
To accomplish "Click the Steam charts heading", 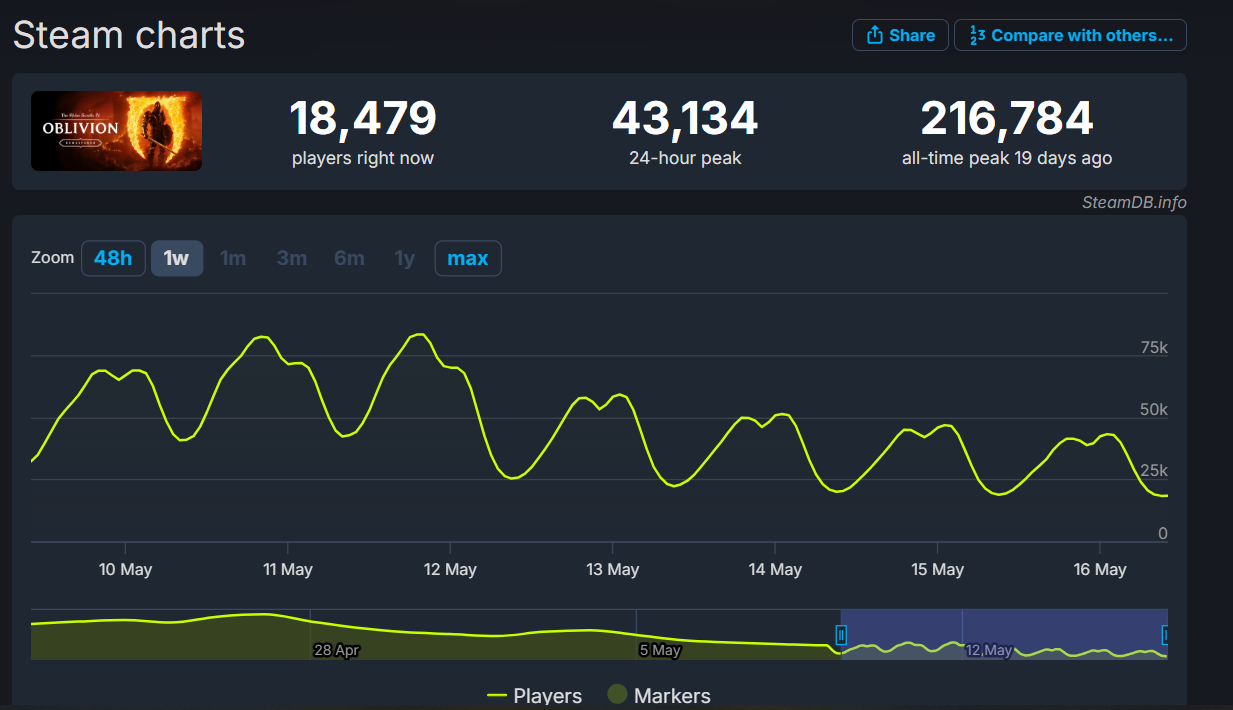I will [129, 35].
